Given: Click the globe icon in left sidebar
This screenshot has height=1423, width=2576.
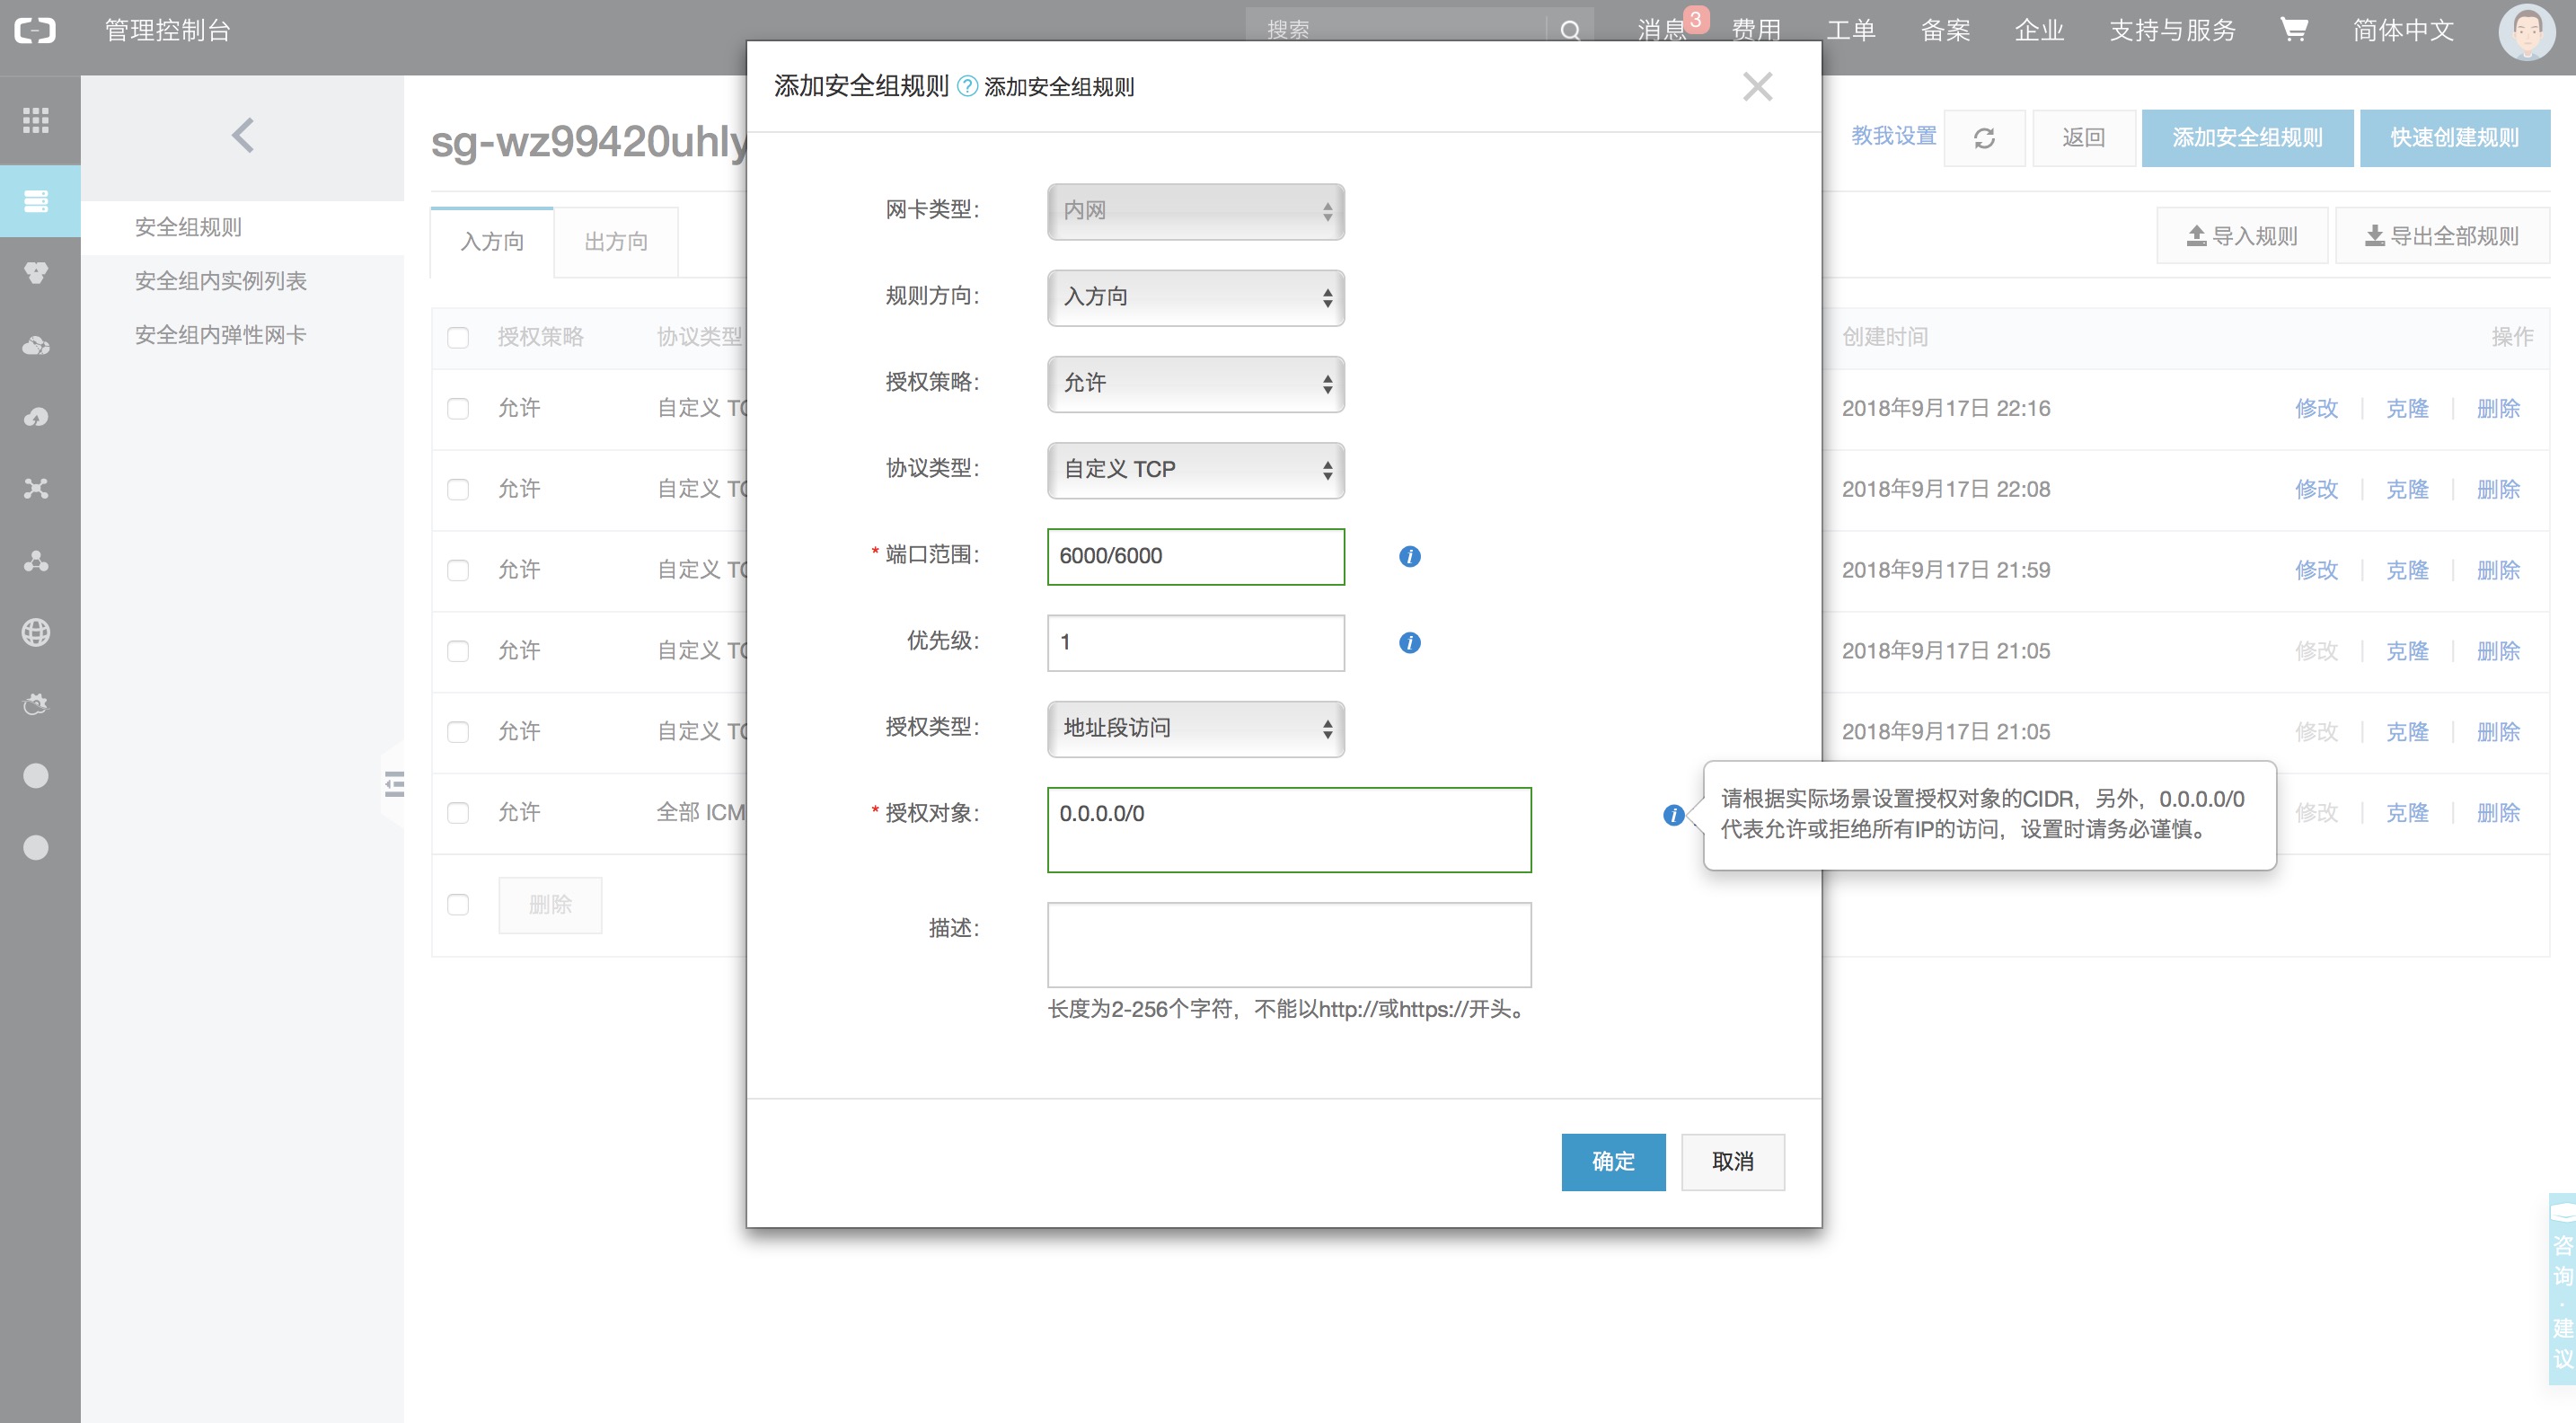Looking at the screenshot, I should 36,632.
